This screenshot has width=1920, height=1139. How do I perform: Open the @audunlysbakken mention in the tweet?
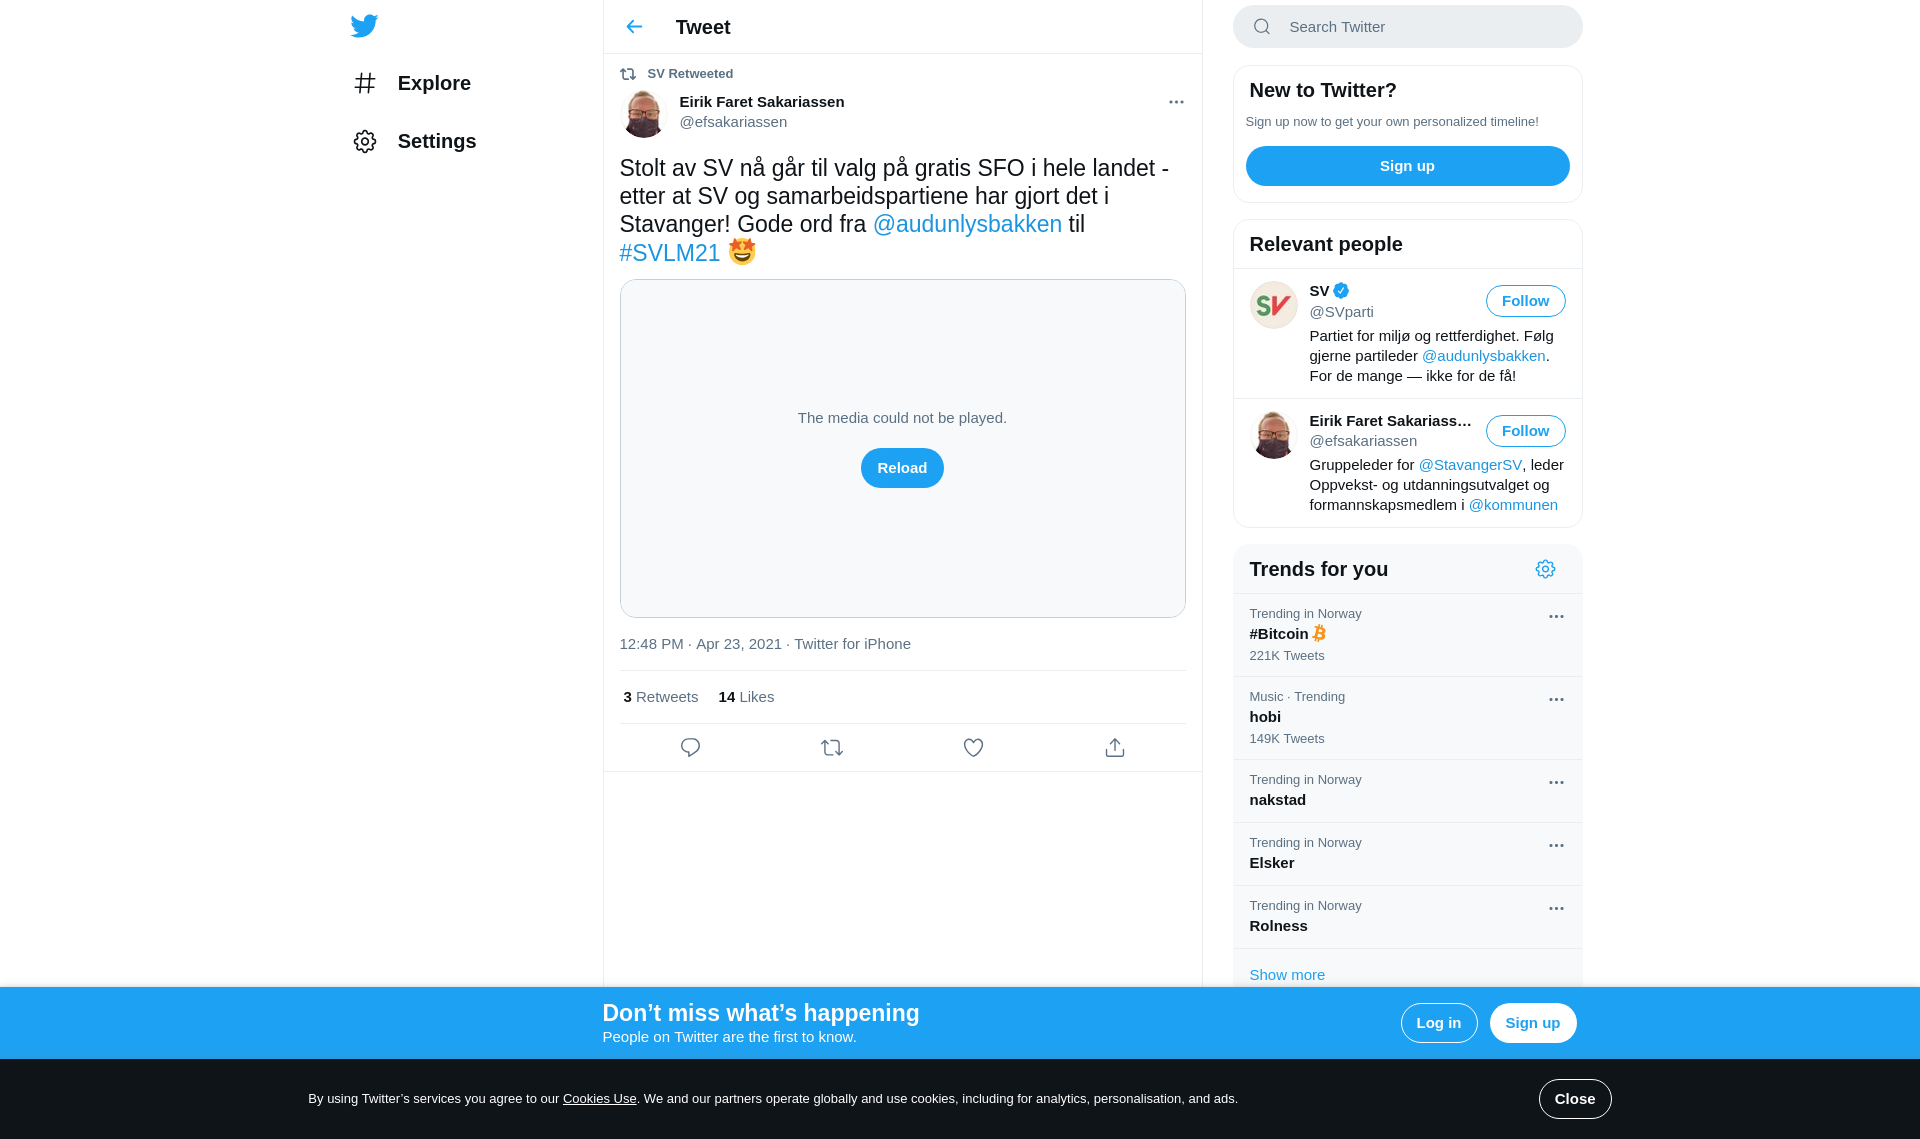967,224
